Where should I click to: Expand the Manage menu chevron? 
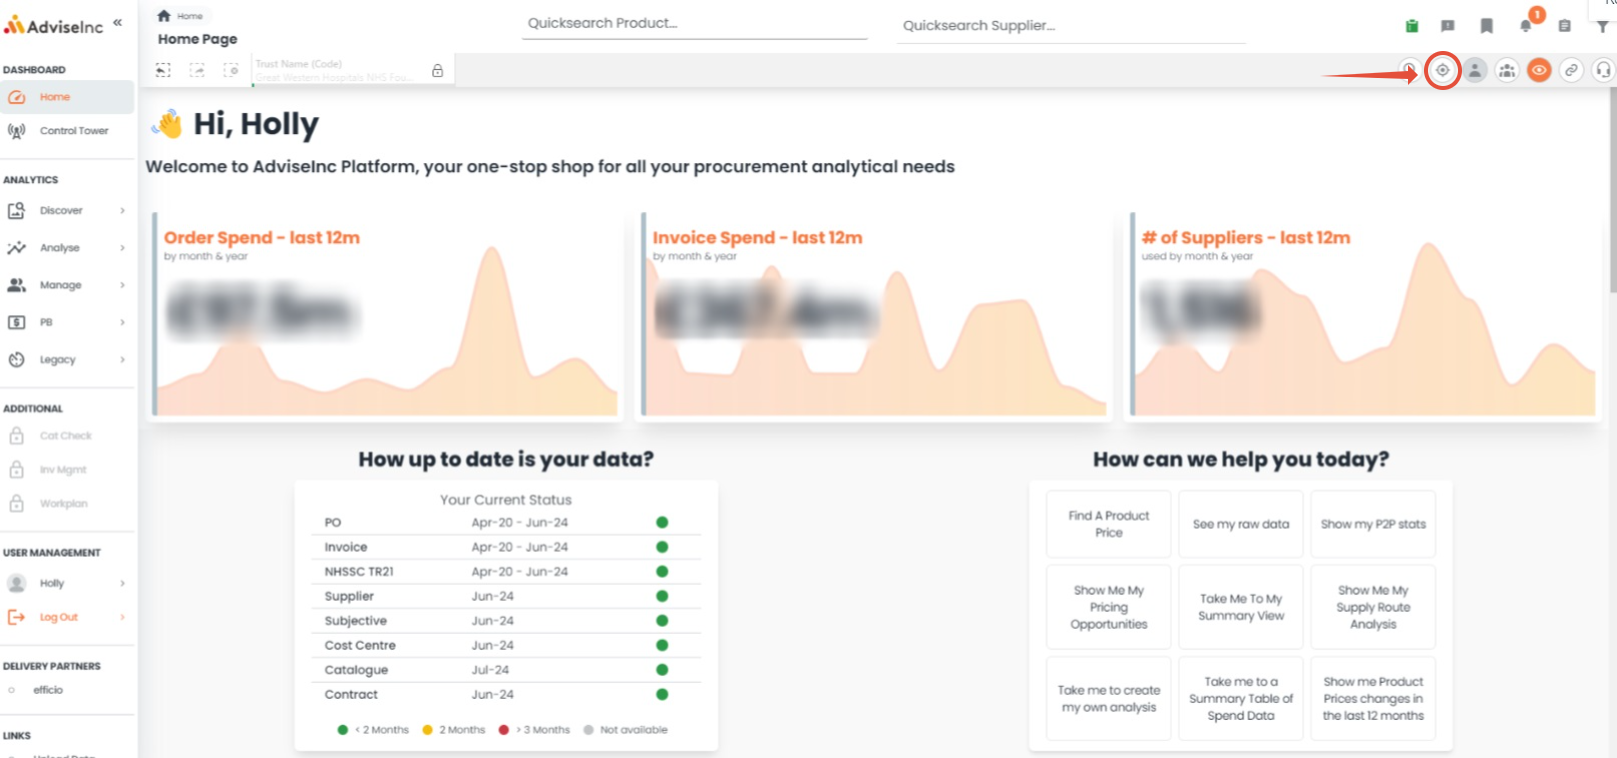tap(122, 285)
